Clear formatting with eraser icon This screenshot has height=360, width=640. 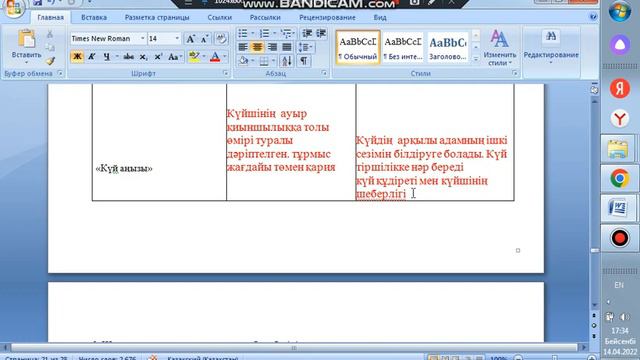[221, 39]
